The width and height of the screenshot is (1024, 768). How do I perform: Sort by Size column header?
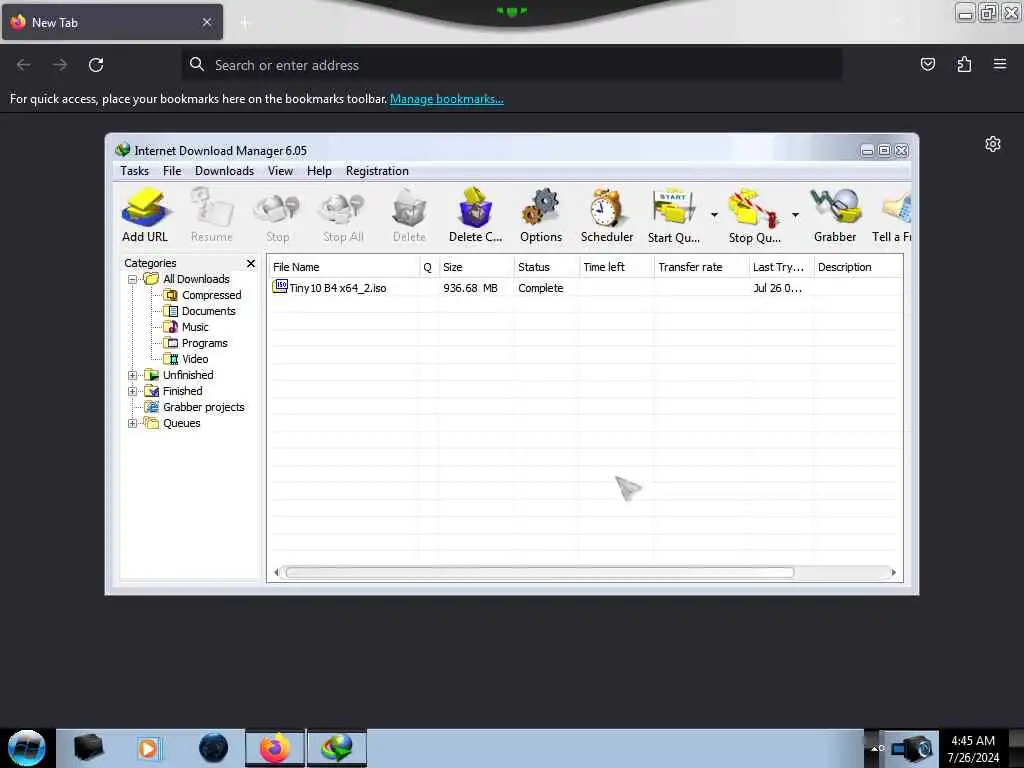pyautogui.click(x=476, y=267)
